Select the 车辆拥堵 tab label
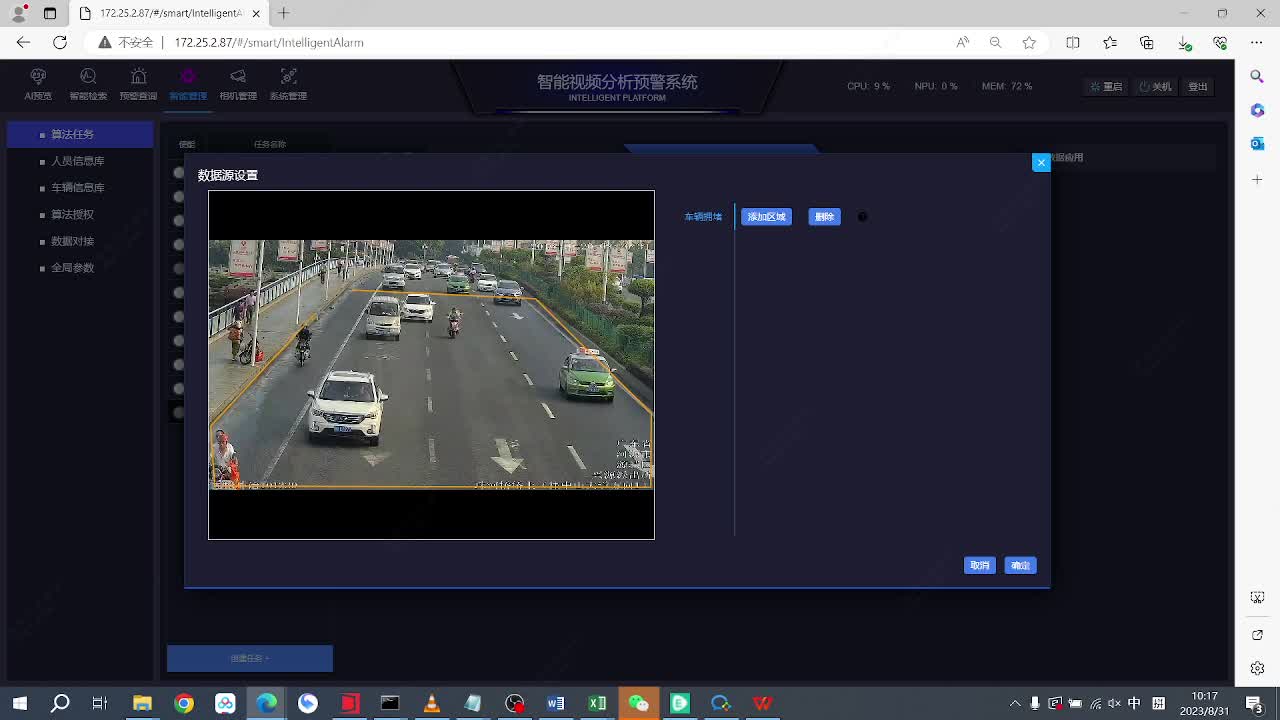The image size is (1280, 720). [x=703, y=217]
